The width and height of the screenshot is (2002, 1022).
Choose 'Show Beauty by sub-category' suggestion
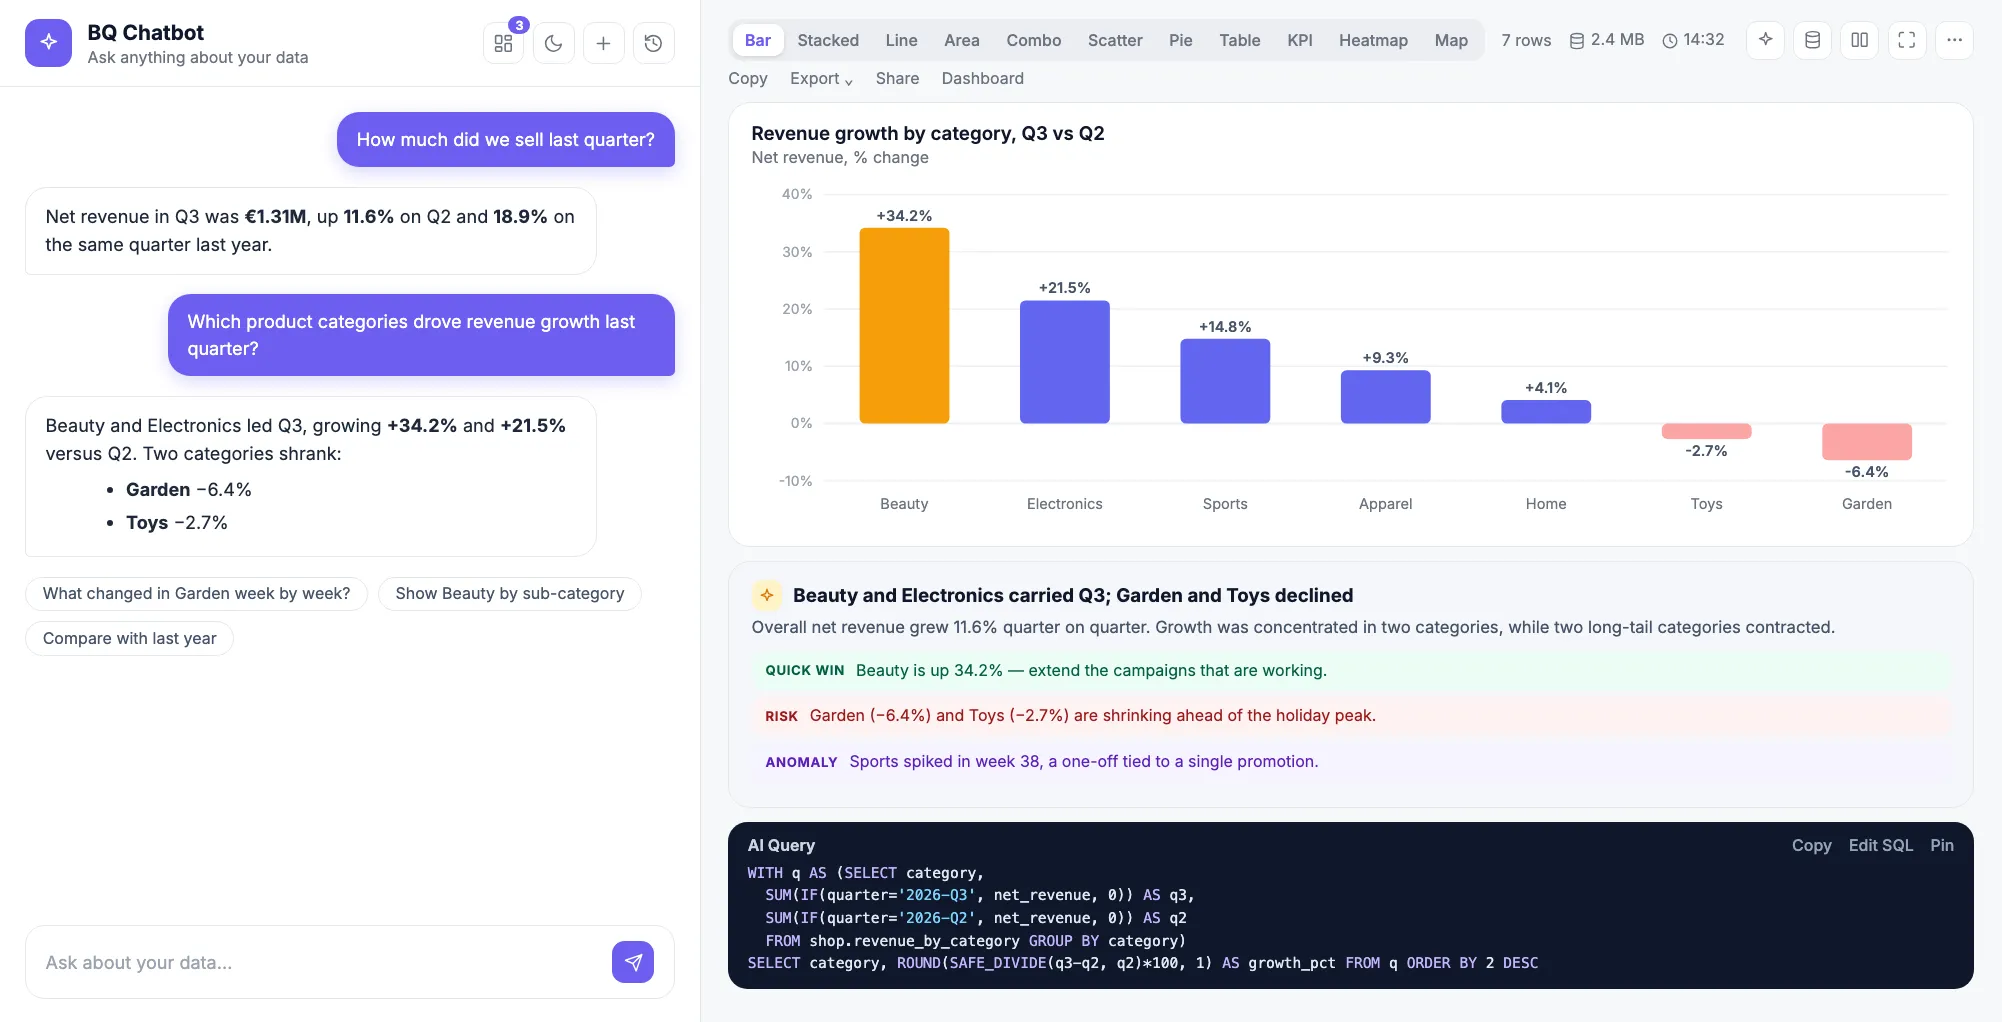tap(510, 593)
